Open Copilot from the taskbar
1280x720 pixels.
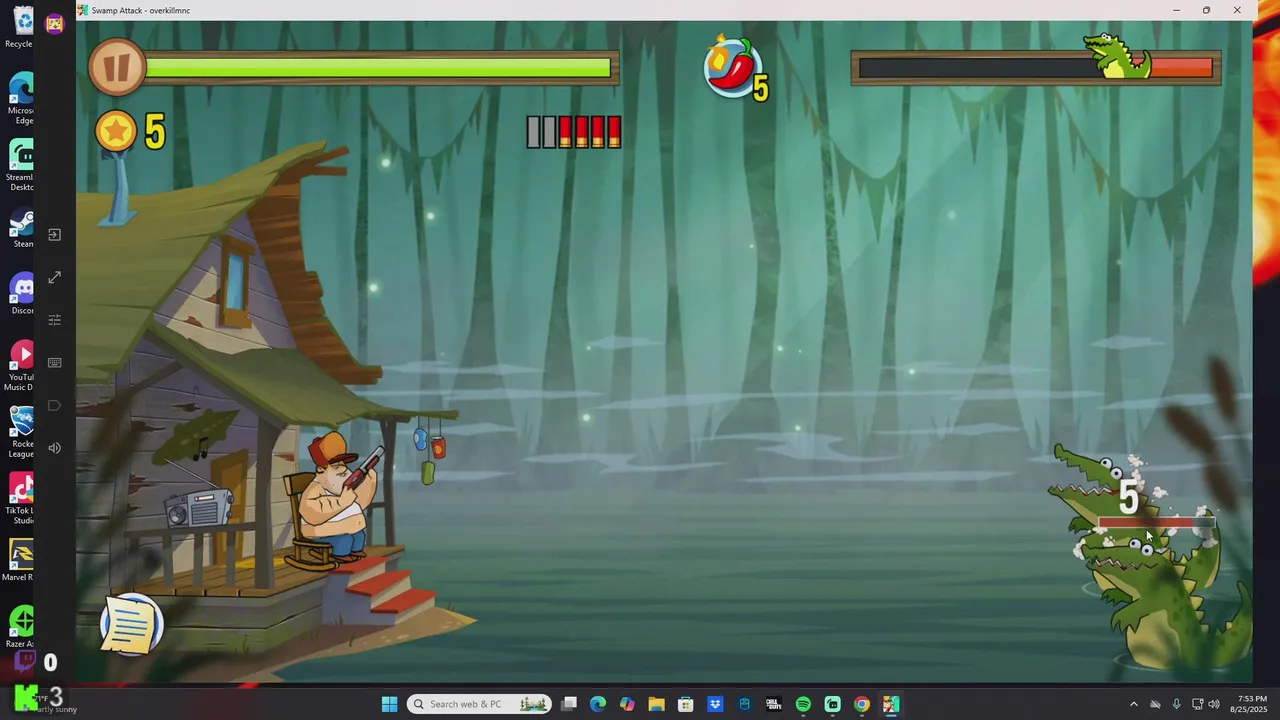pyautogui.click(x=627, y=704)
